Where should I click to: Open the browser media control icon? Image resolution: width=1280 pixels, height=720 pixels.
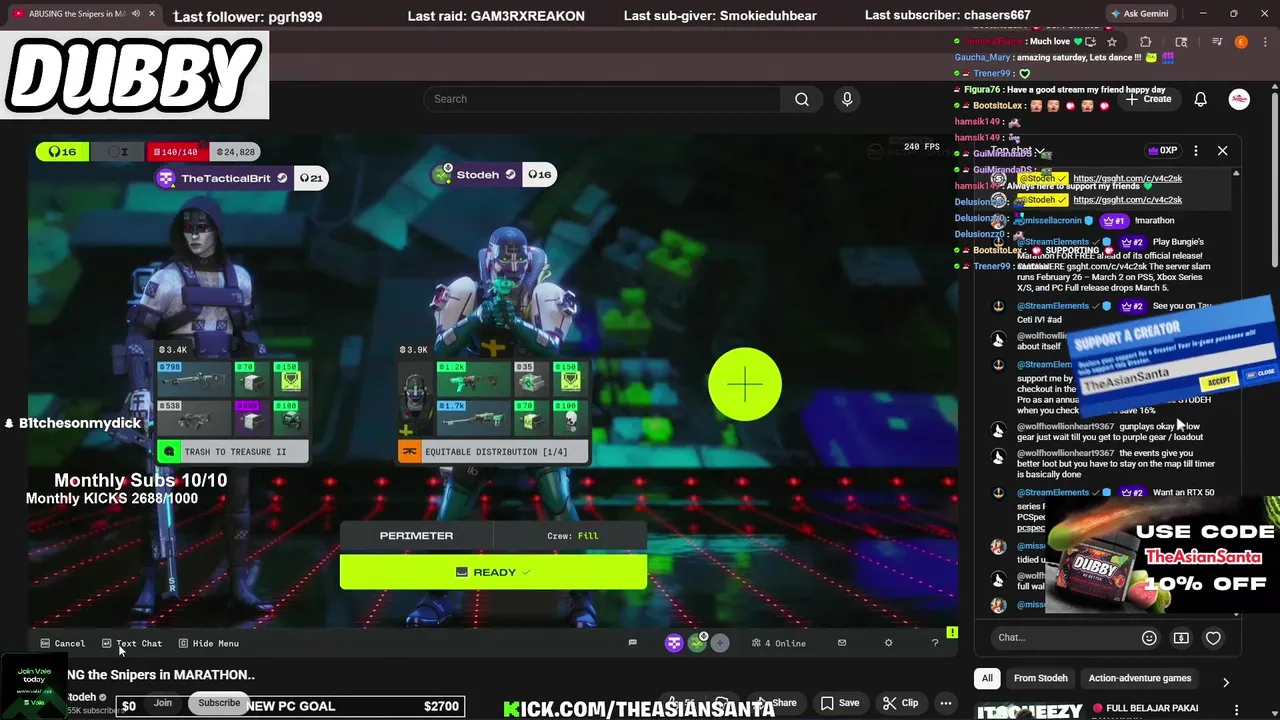point(1217,42)
